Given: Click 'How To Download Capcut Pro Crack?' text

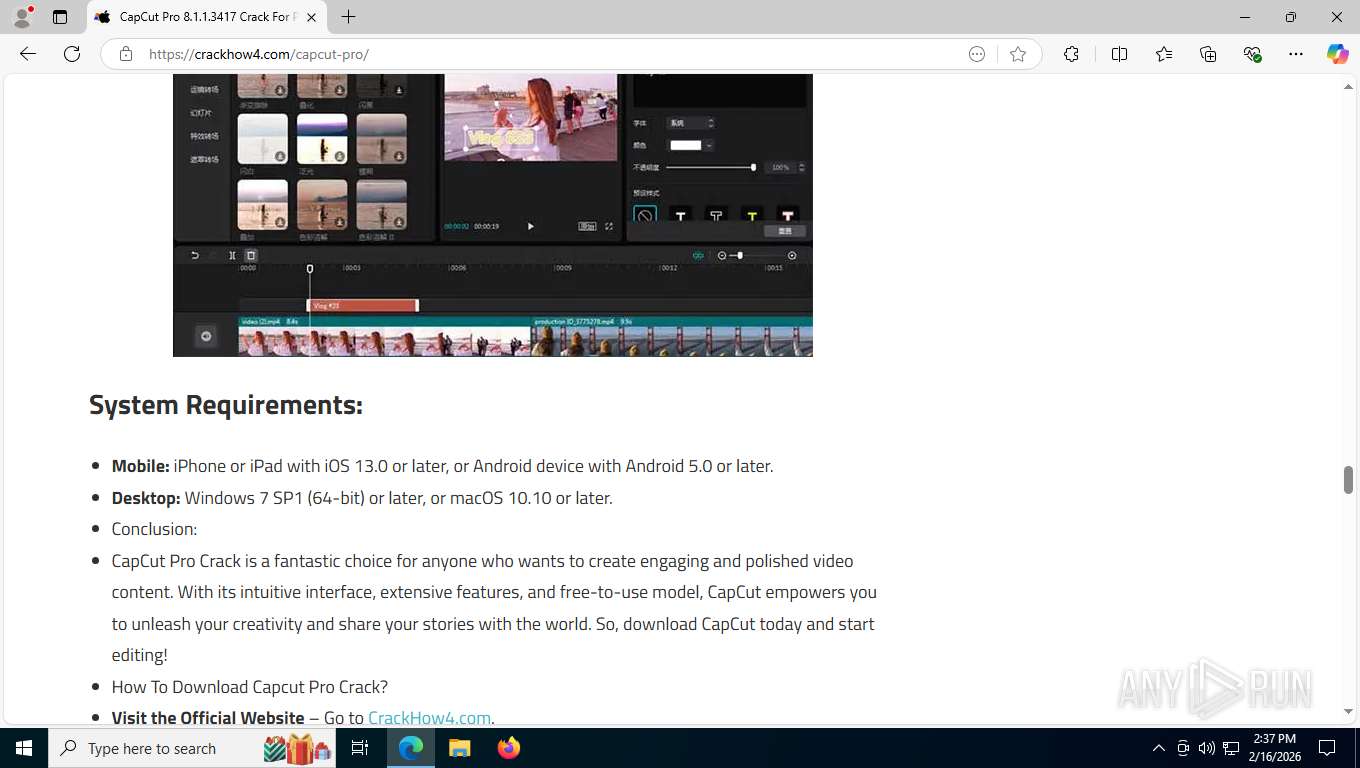Looking at the screenshot, I should click(250, 687).
